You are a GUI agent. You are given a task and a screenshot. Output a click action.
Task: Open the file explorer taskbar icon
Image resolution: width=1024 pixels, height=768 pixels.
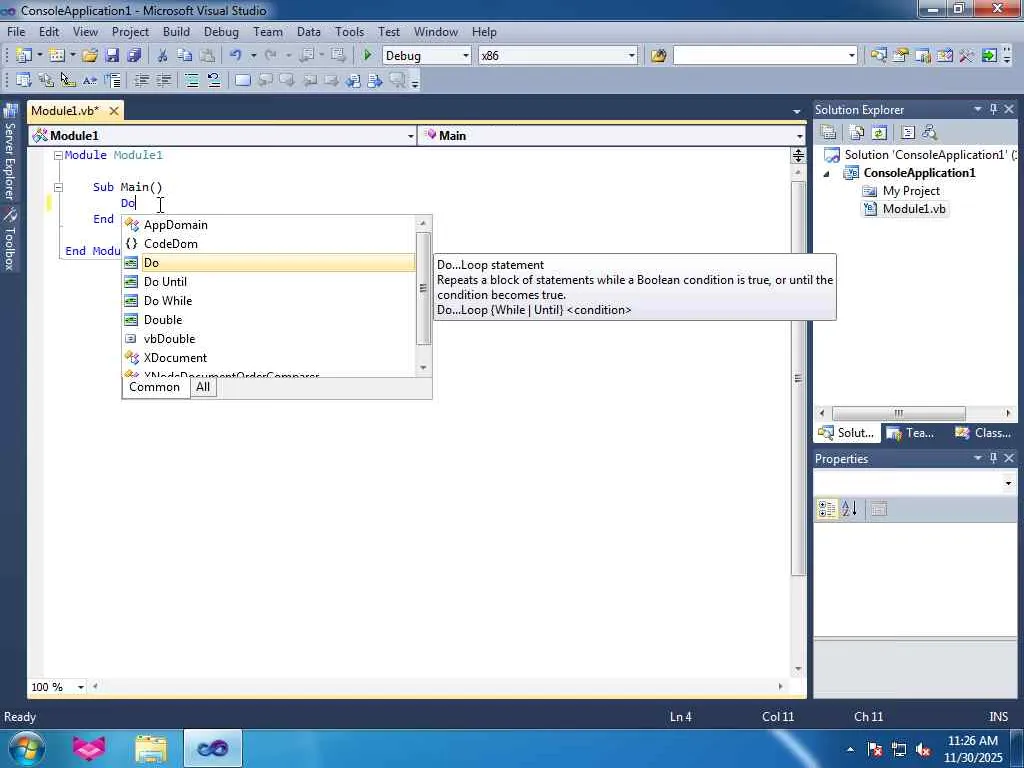(x=151, y=748)
